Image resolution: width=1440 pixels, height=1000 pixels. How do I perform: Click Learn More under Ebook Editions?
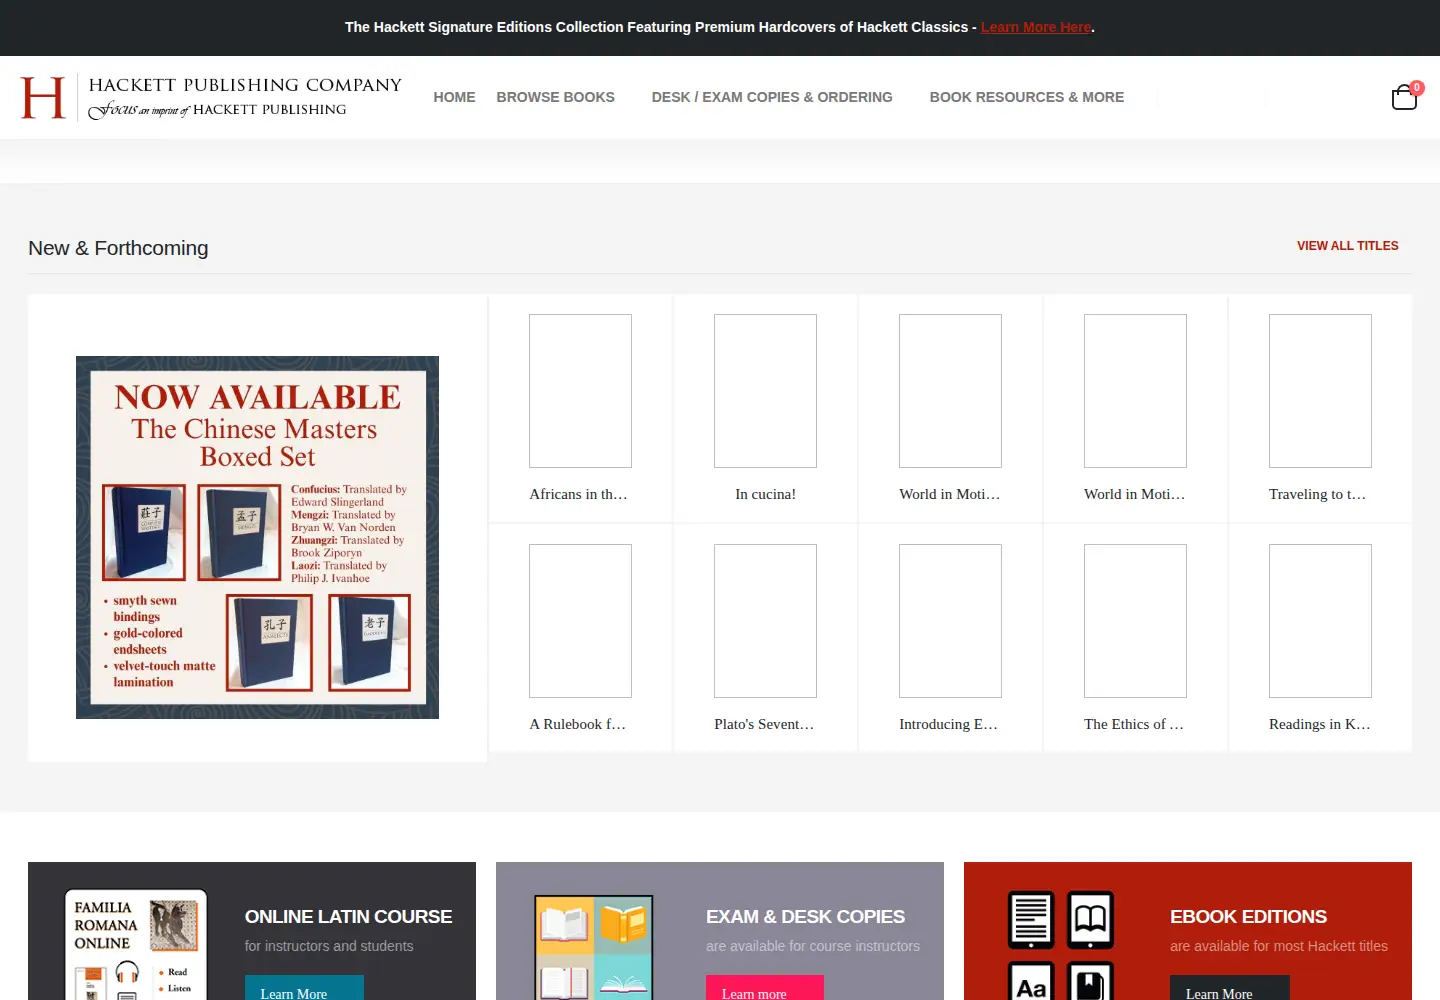coord(1230,988)
